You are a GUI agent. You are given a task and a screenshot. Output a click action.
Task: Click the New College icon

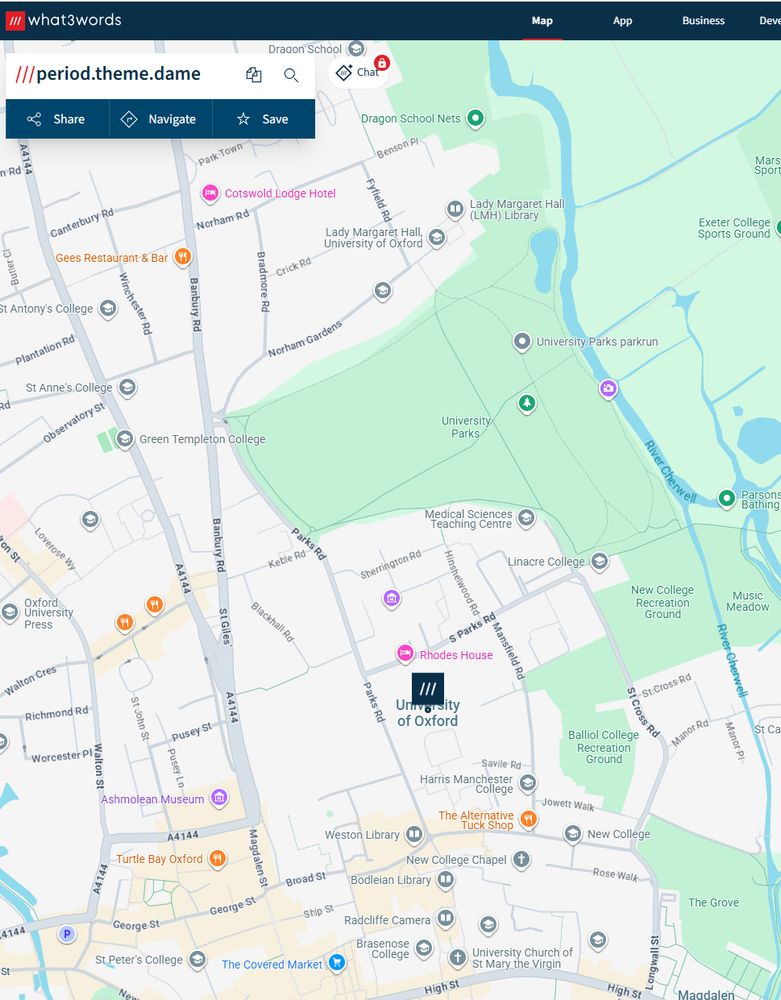(573, 834)
